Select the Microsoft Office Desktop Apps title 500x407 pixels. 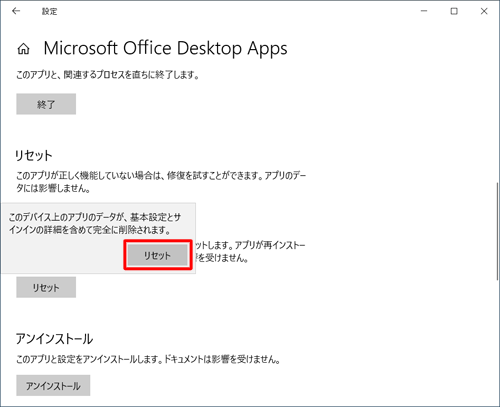pyautogui.click(x=165, y=49)
